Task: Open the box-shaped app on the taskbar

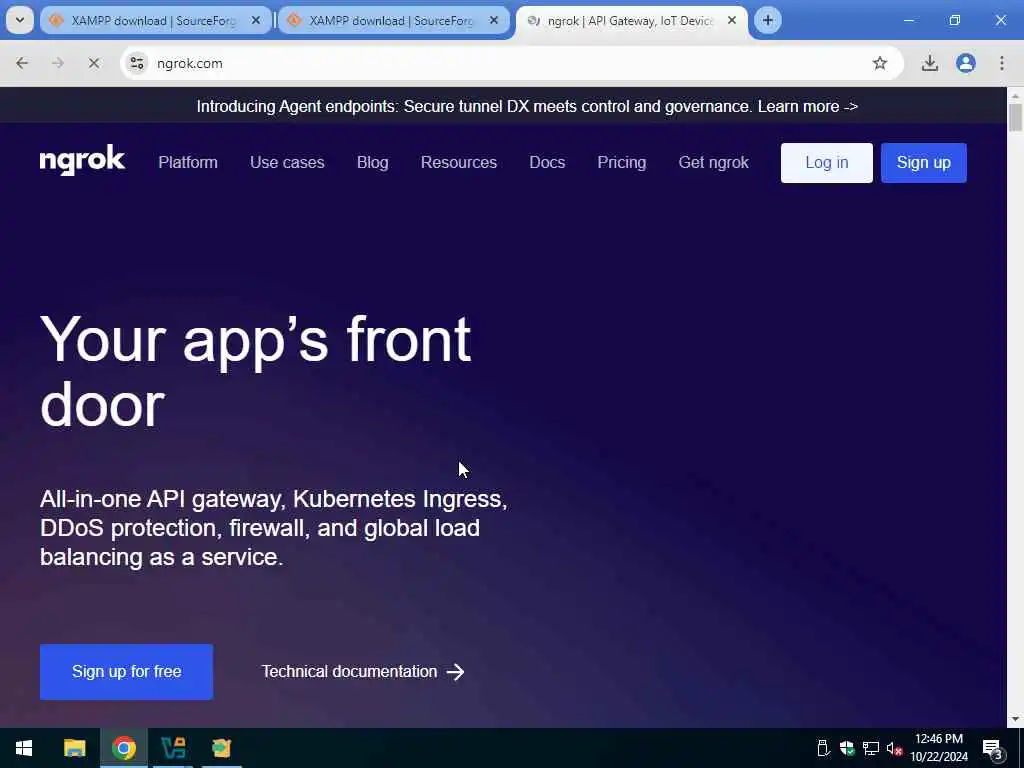Action: tap(222, 748)
